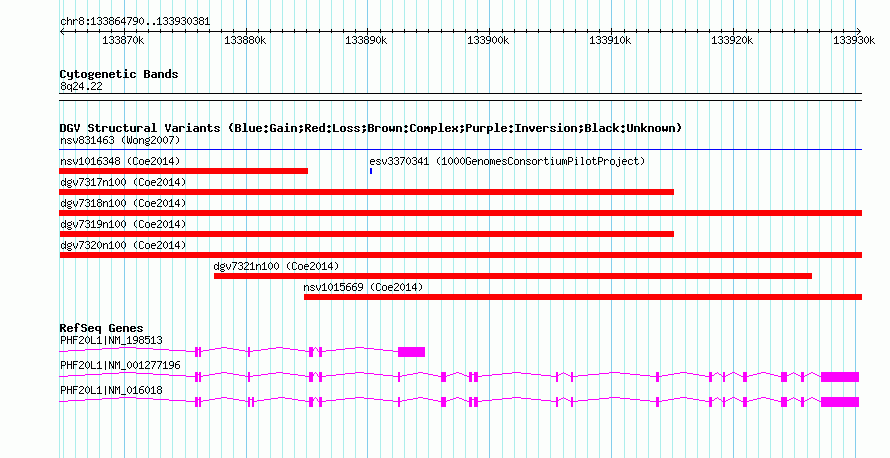Viewport: 890px width, 458px height.
Task: Click the small blue esv3370341 marker
Action: pos(371,171)
